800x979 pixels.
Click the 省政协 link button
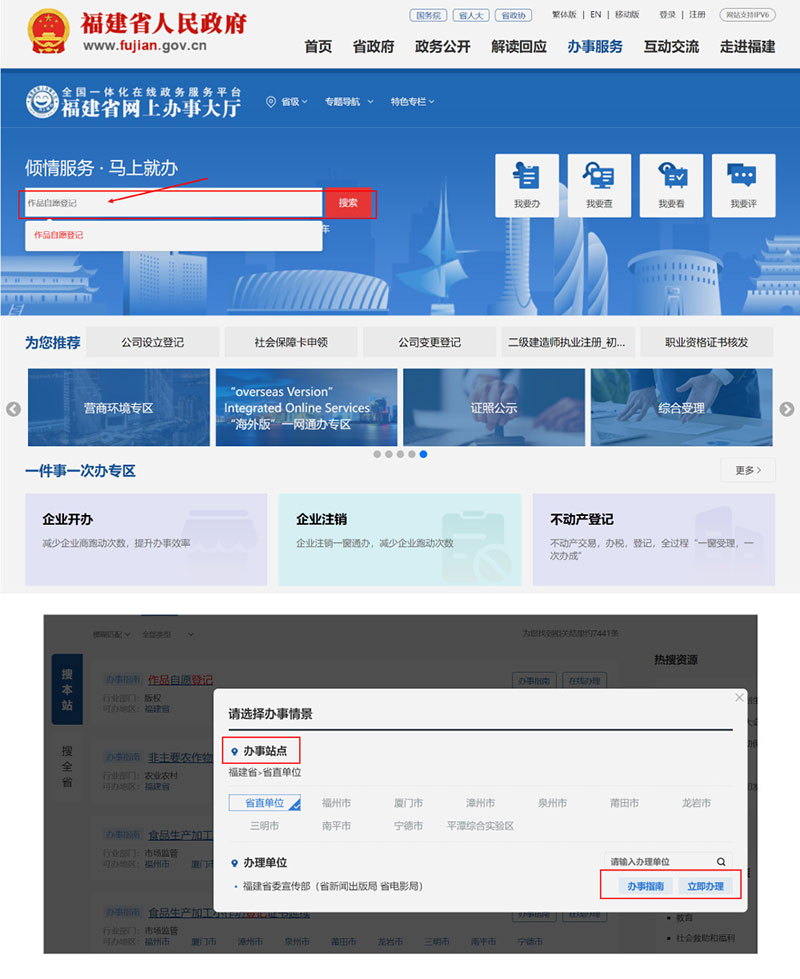point(513,16)
